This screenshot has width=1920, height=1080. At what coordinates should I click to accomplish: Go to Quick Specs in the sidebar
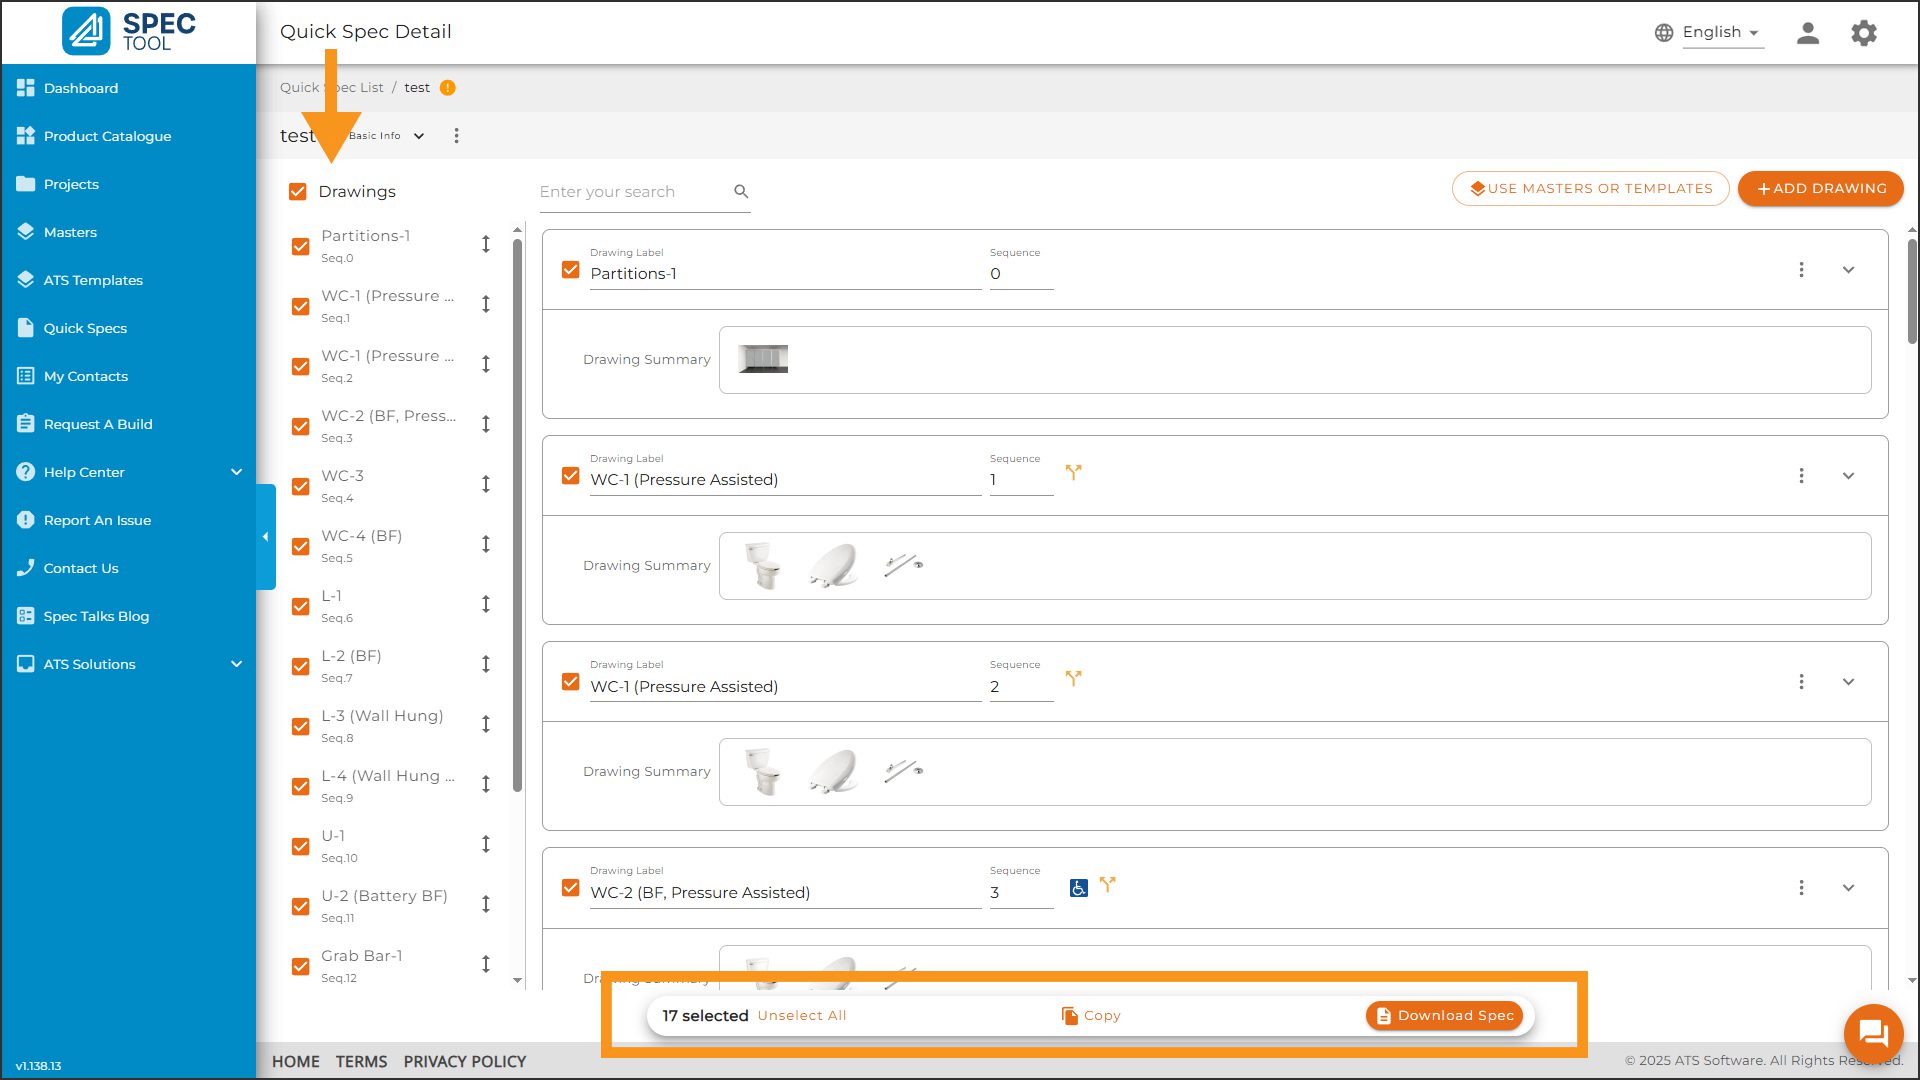pos(85,328)
